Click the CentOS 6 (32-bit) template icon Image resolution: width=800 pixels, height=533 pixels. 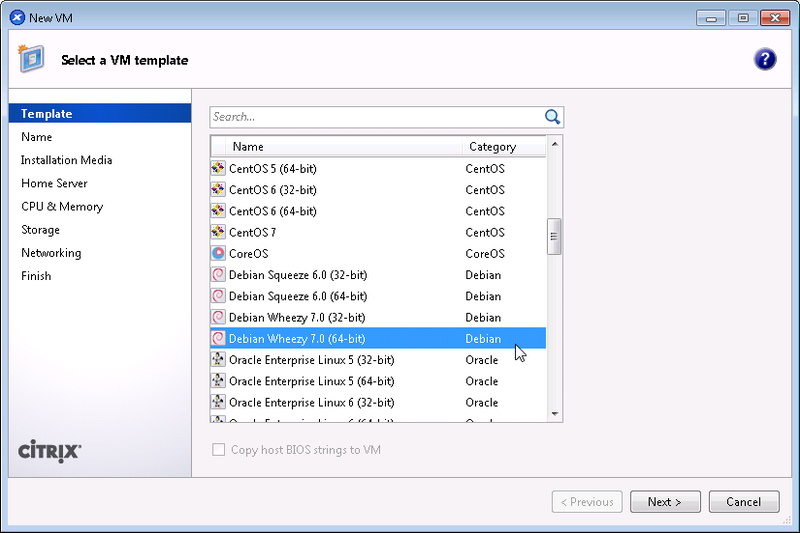pos(218,189)
